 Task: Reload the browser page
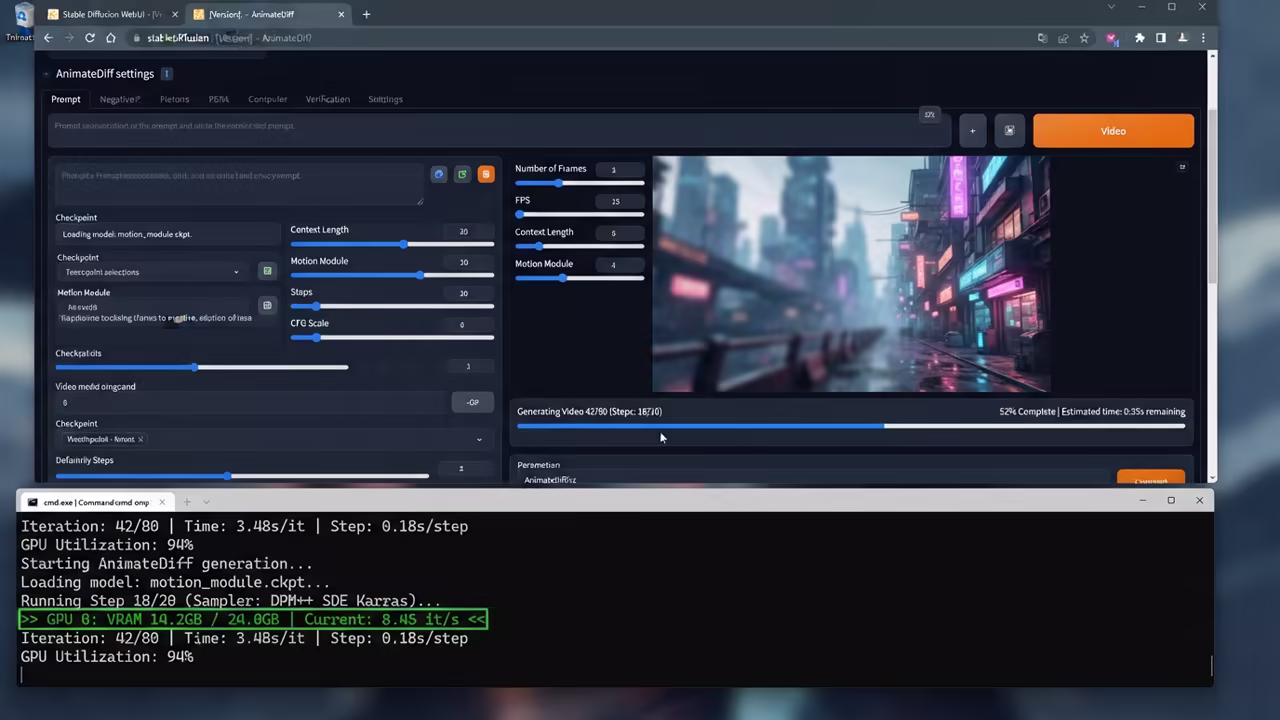pyautogui.click(x=90, y=38)
